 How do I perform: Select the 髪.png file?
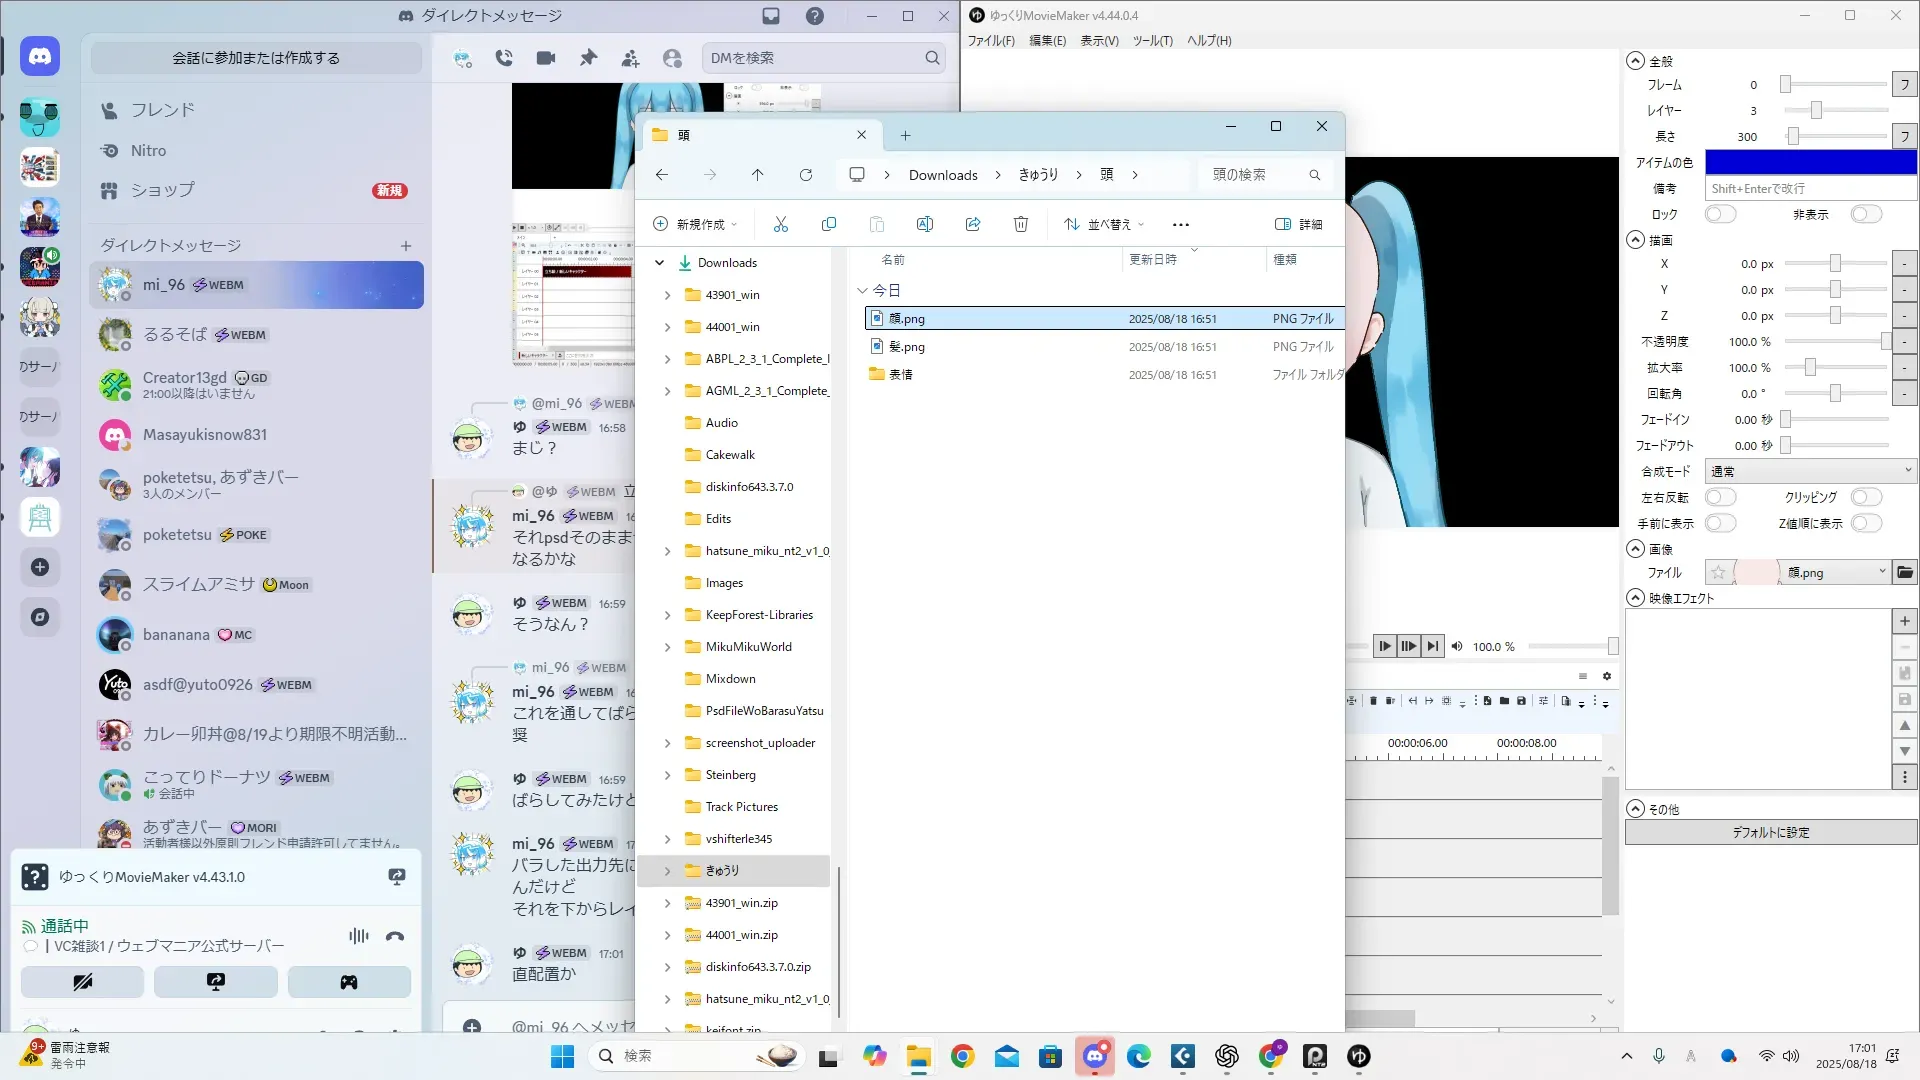point(907,347)
